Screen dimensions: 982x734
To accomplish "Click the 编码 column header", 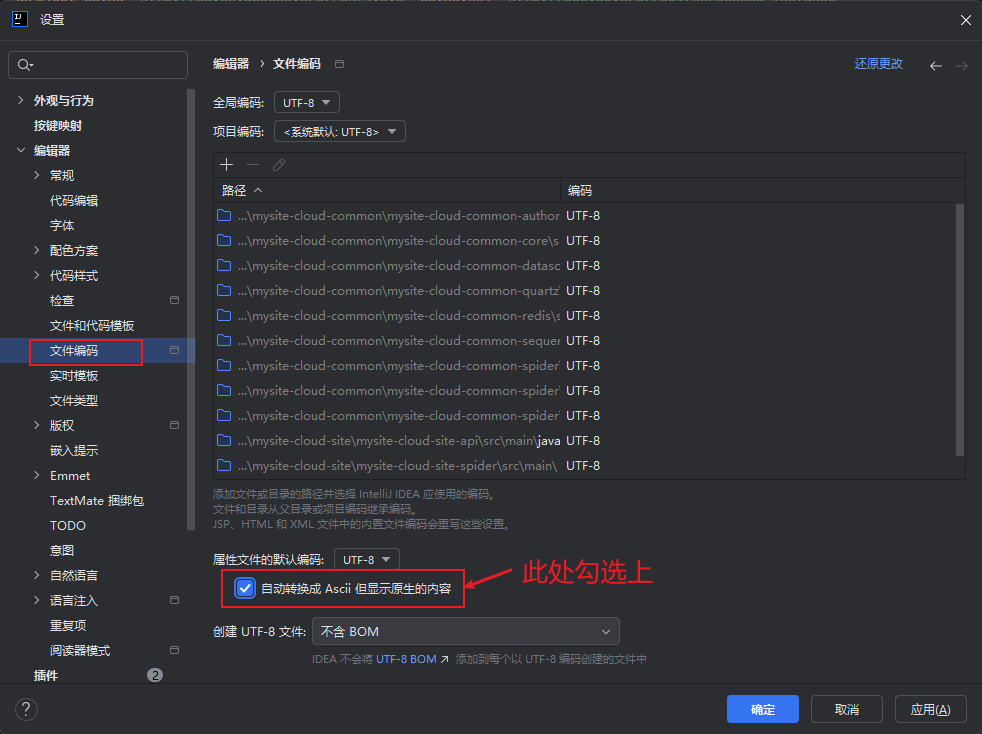I will point(762,190).
